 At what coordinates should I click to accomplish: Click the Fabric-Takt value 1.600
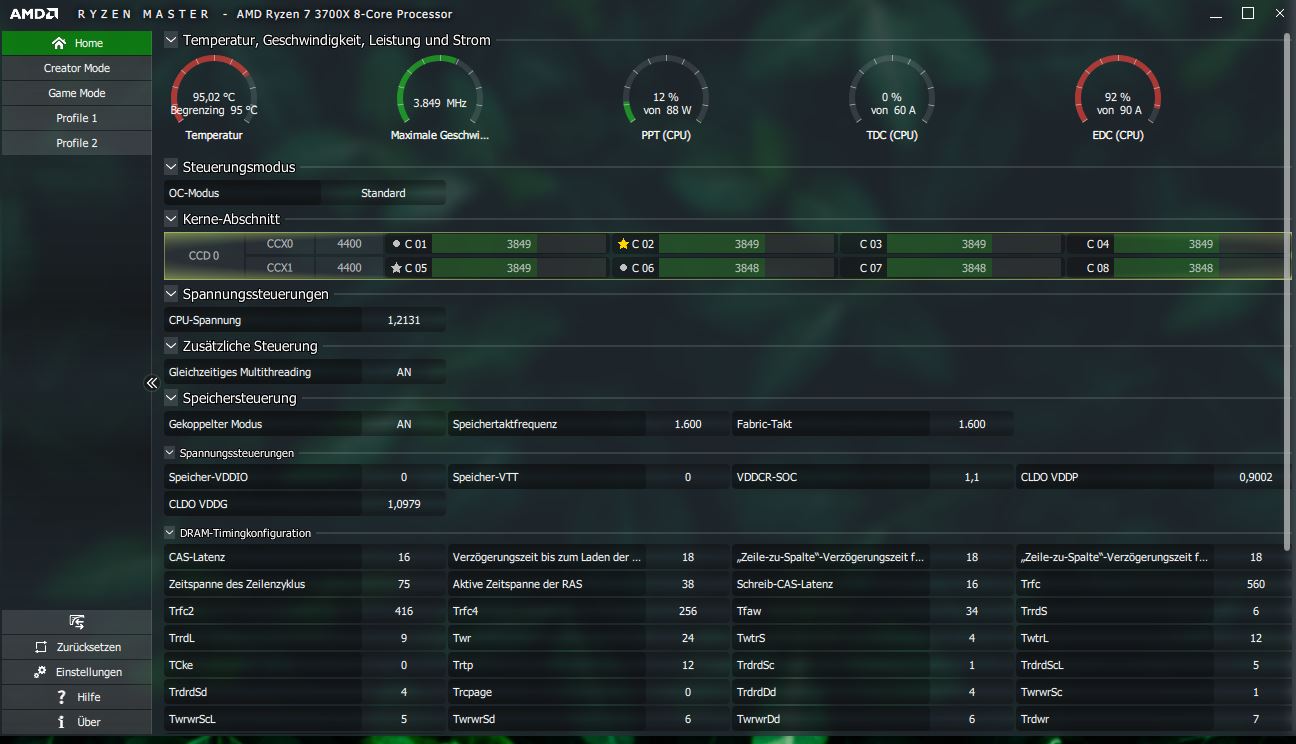[972, 424]
